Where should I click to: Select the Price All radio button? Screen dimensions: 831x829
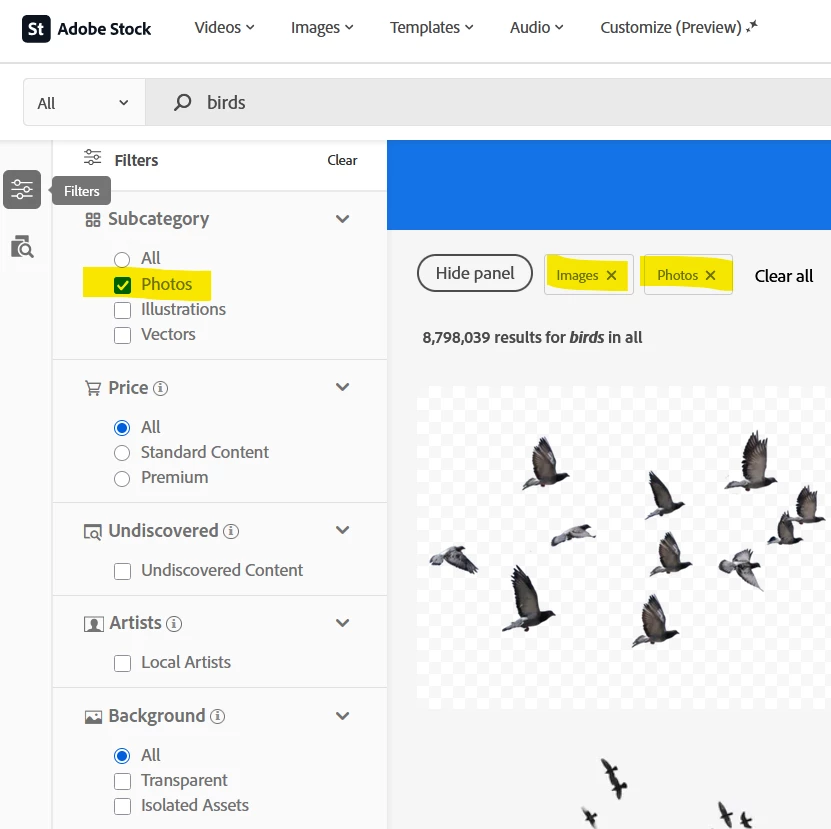coord(122,428)
